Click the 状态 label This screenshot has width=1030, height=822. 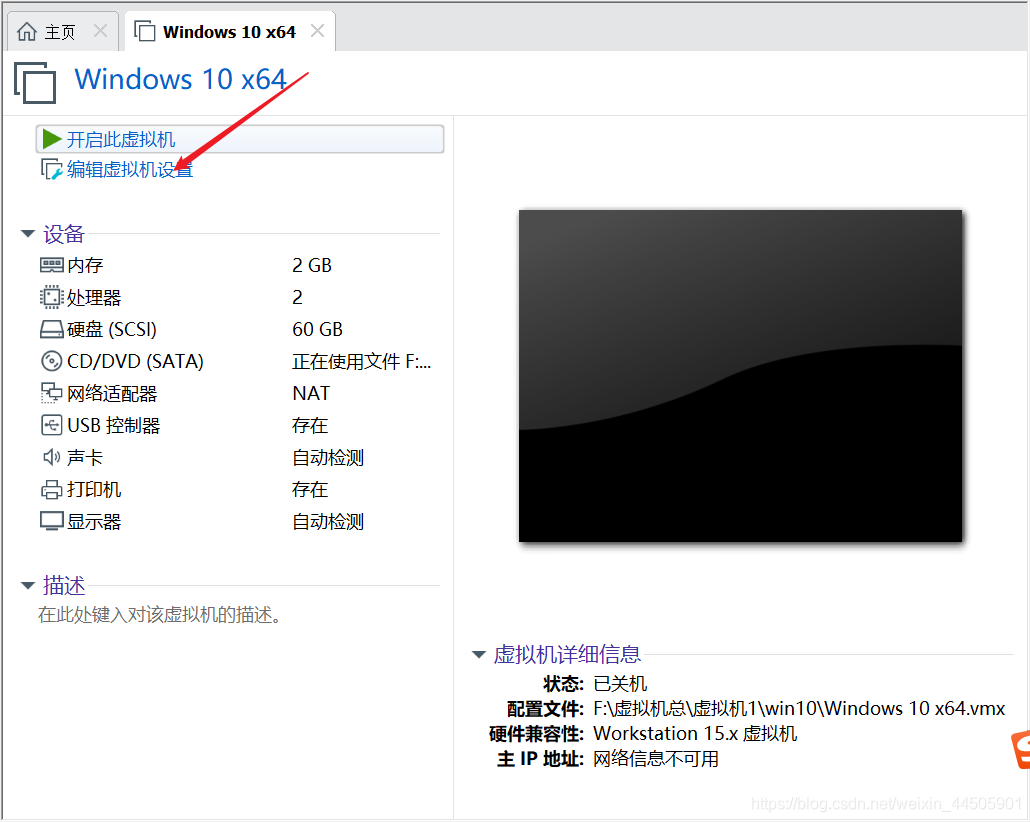[564, 684]
